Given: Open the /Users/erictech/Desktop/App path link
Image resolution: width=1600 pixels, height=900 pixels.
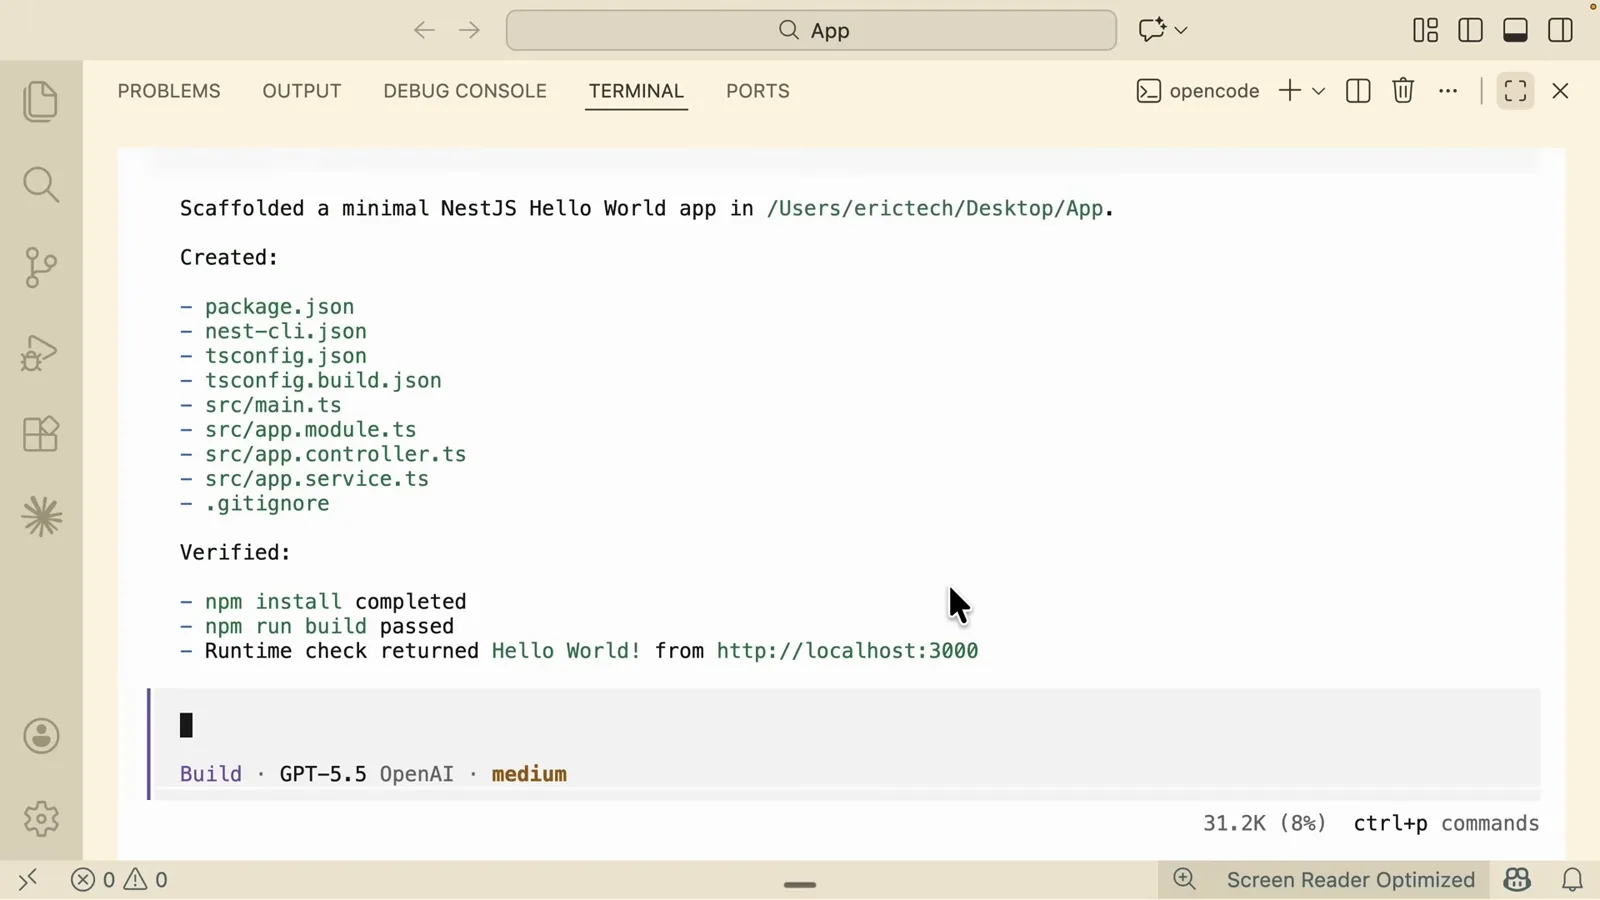Looking at the screenshot, I should click(x=935, y=208).
